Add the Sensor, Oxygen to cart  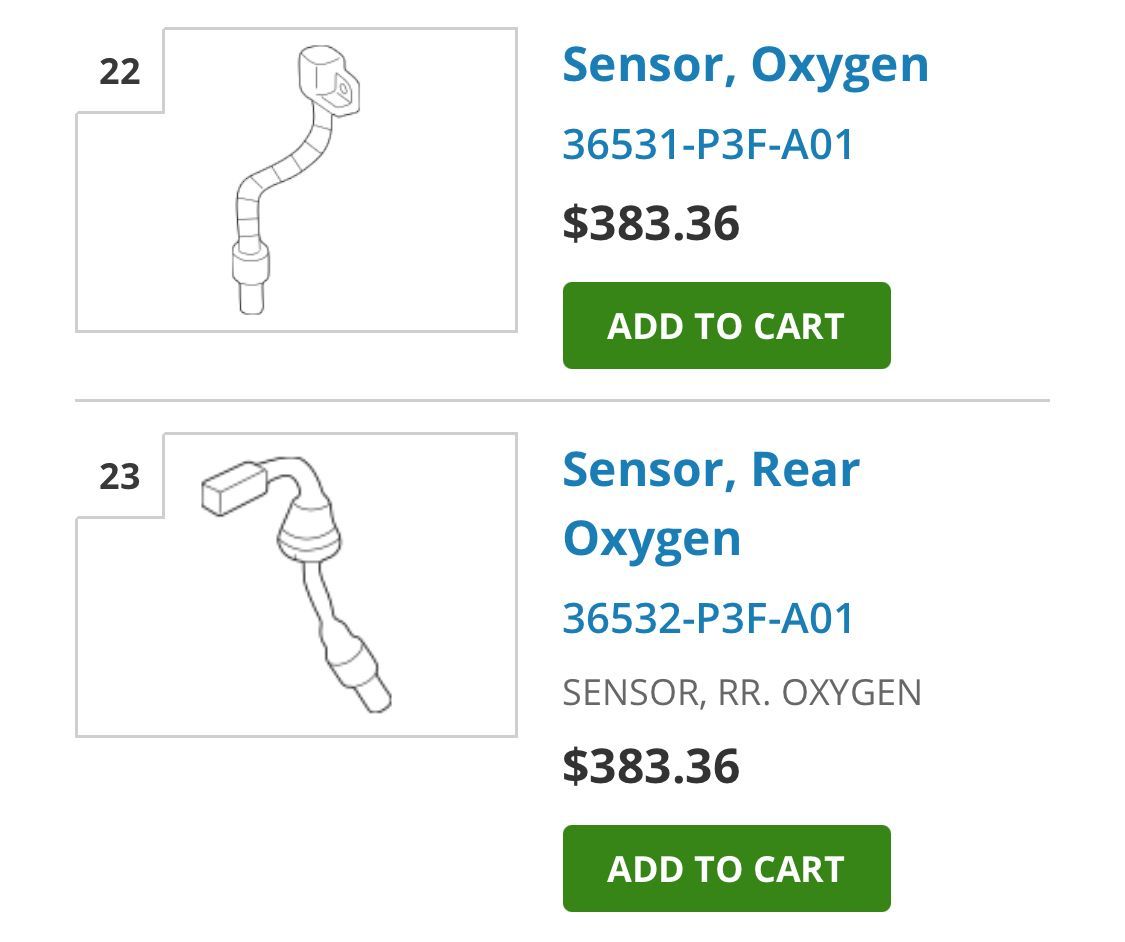(726, 326)
